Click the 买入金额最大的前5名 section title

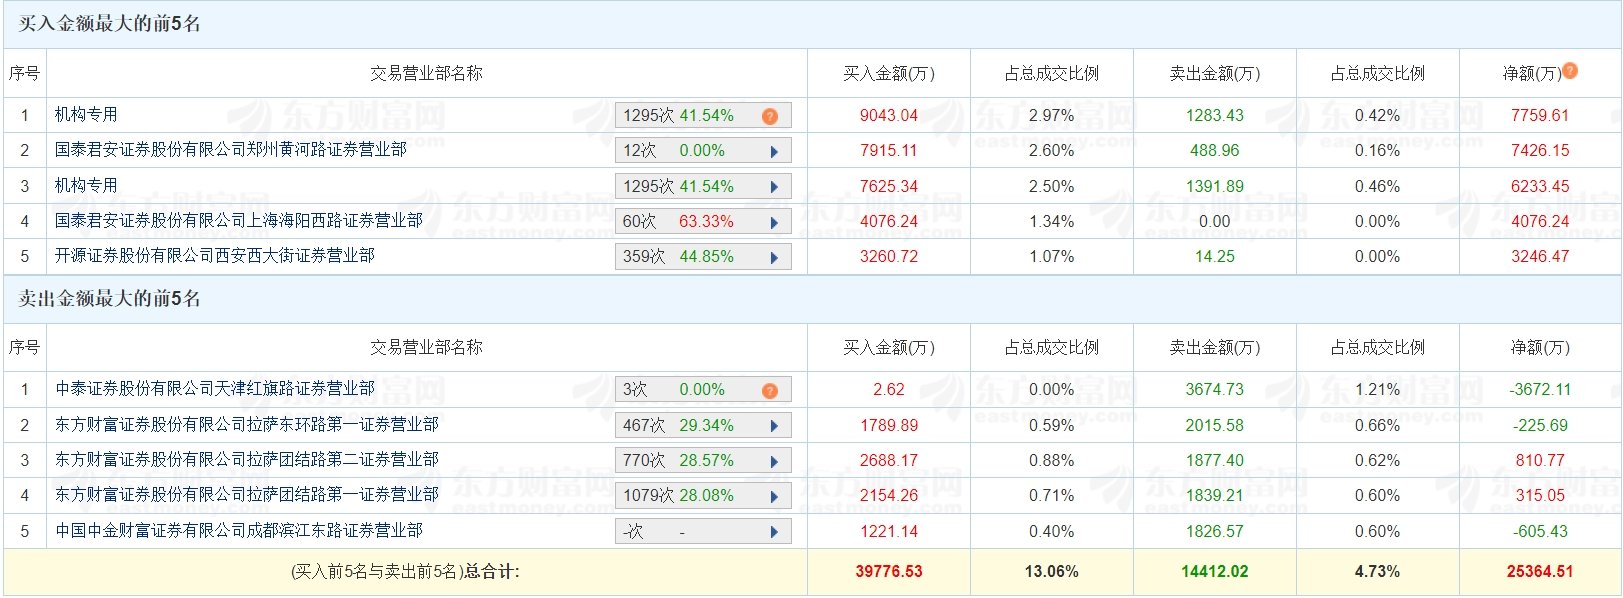109,24
